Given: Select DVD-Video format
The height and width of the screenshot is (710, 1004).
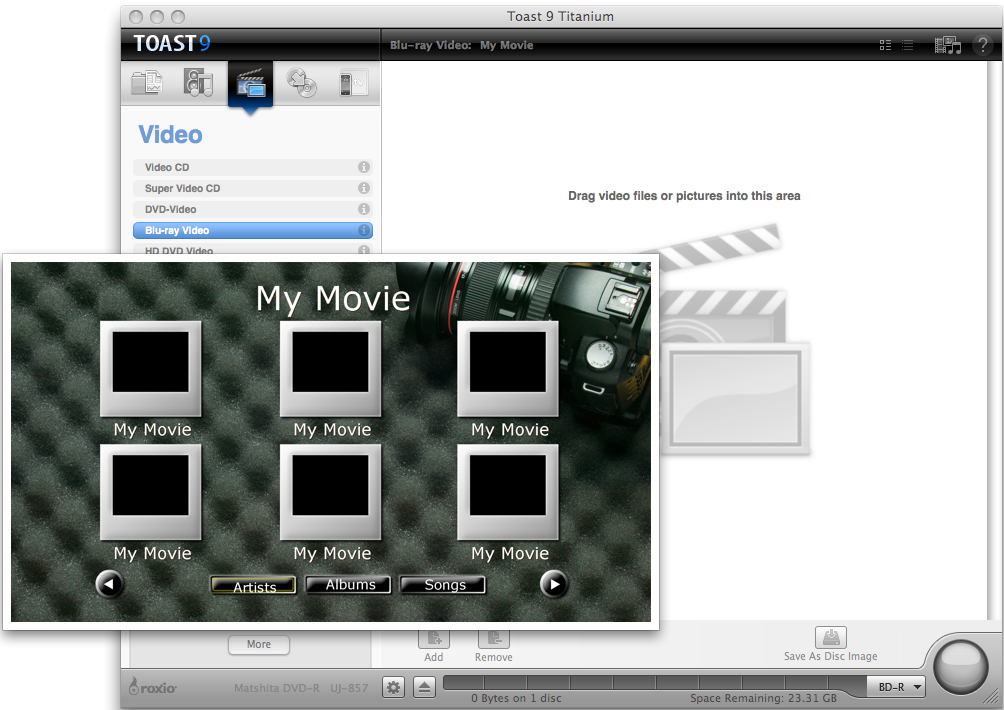Looking at the screenshot, I should (252, 209).
